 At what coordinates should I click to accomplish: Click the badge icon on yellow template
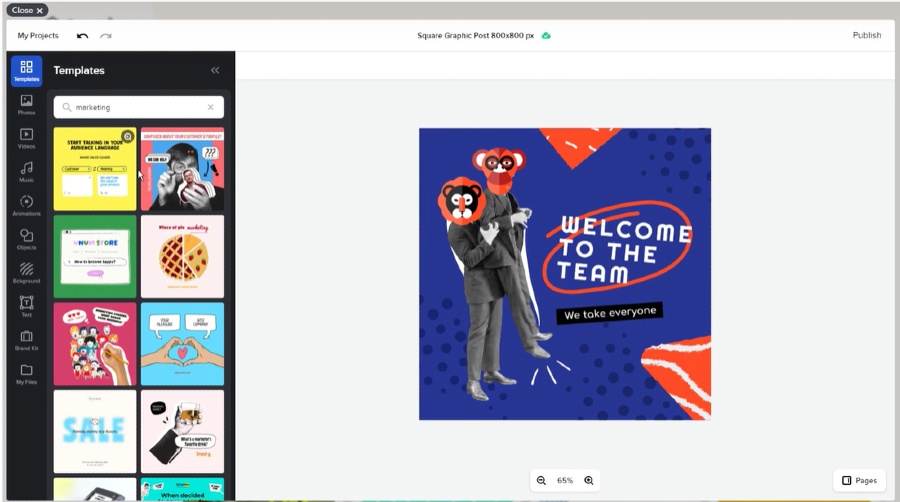coord(127,137)
